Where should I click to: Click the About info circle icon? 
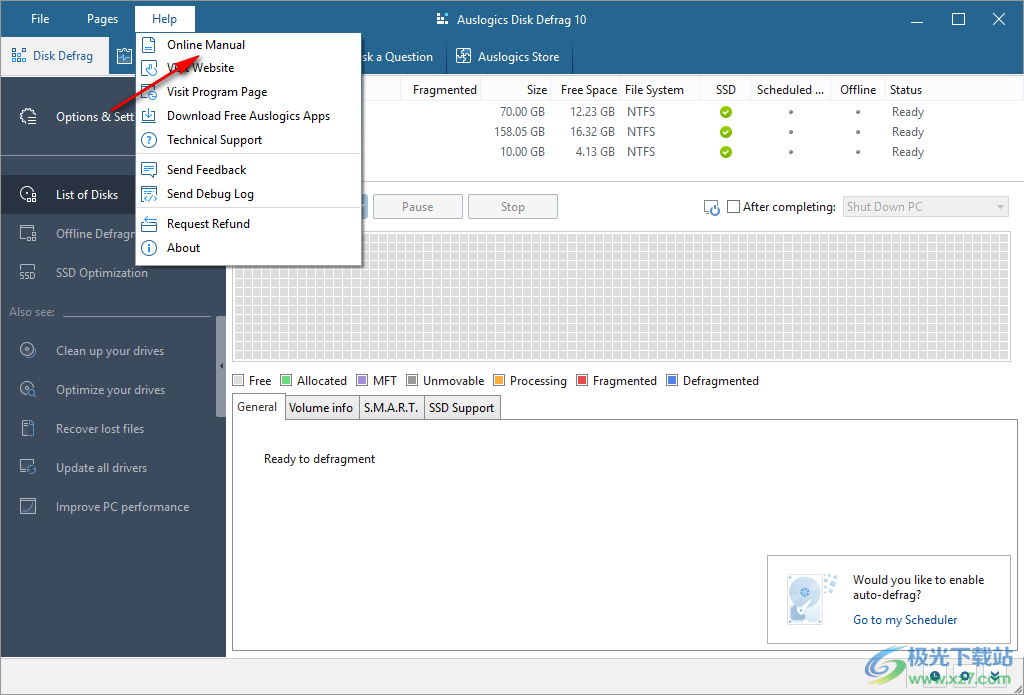[150, 248]
